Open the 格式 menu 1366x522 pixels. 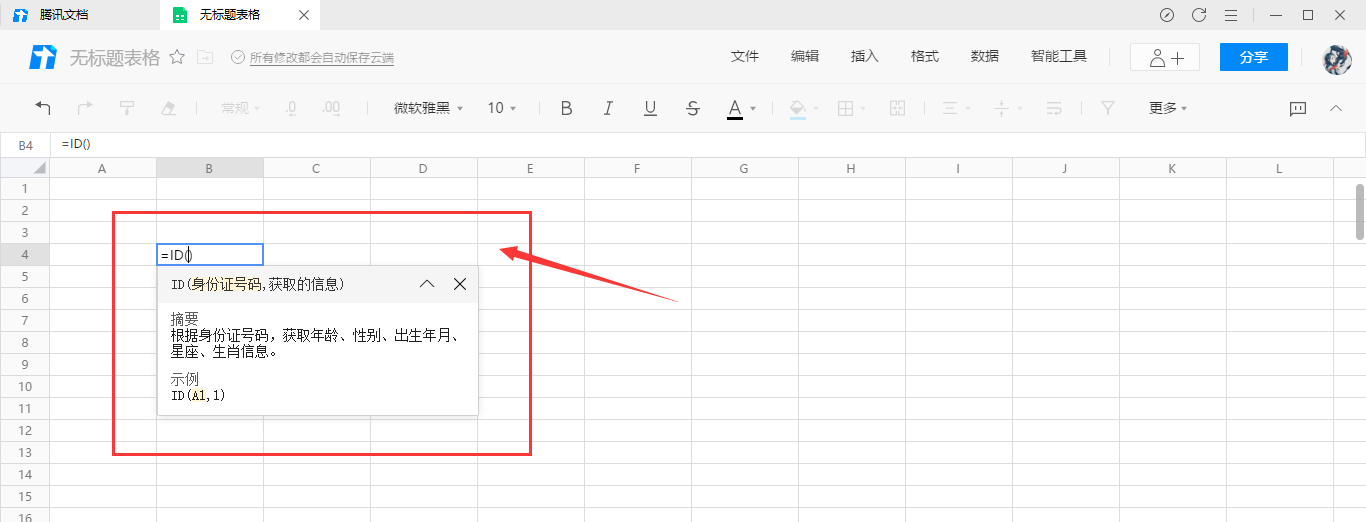click(x=925, y=56)
